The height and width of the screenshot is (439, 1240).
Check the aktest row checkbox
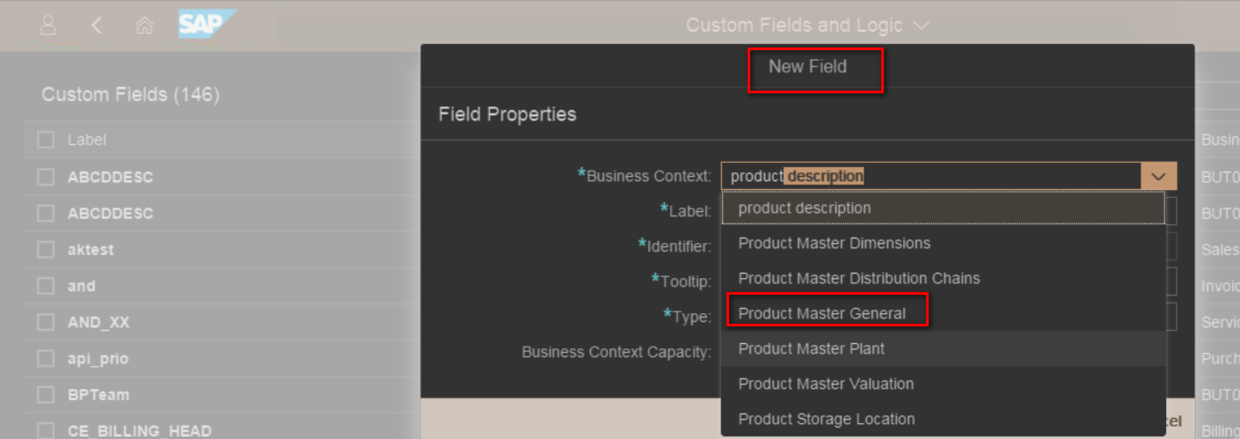point(46,250)
